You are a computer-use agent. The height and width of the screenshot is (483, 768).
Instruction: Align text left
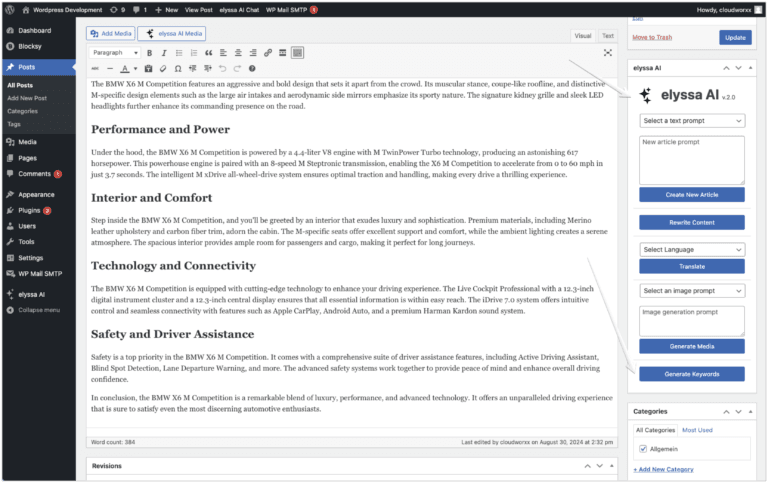pyautogui.click(x=223, y=53)
